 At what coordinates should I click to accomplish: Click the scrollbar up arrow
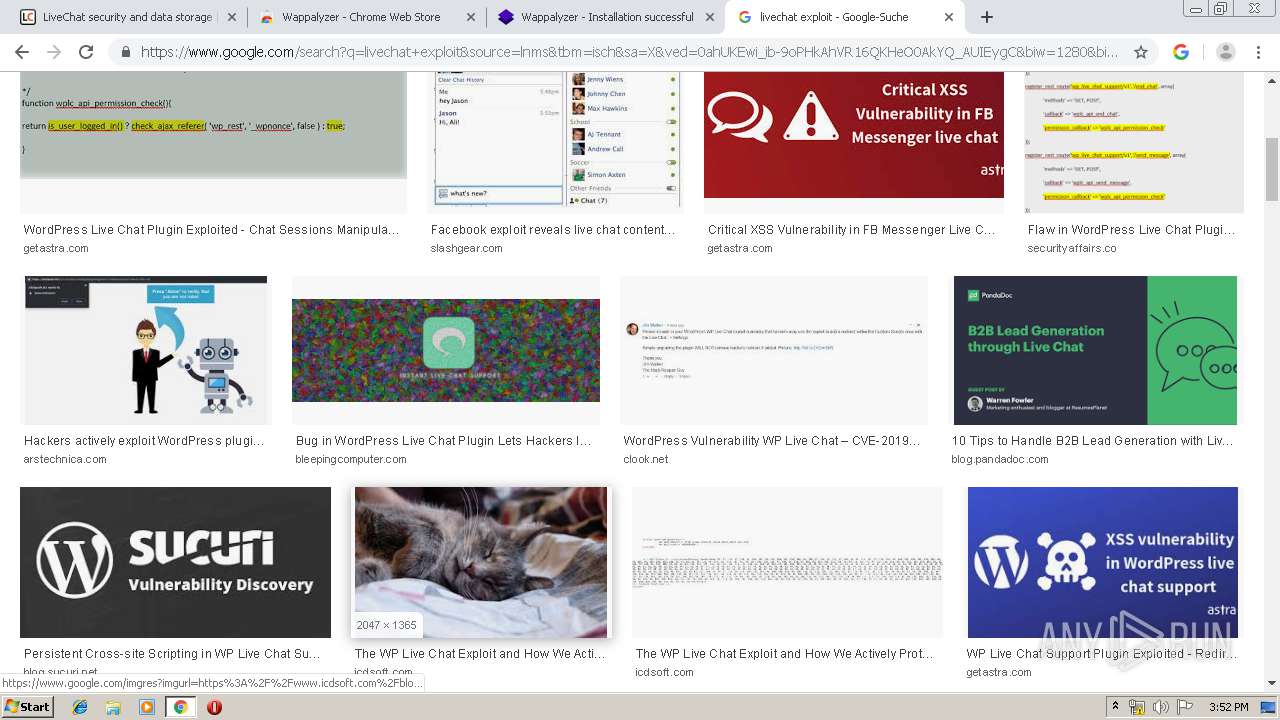tap(1272, 81)
